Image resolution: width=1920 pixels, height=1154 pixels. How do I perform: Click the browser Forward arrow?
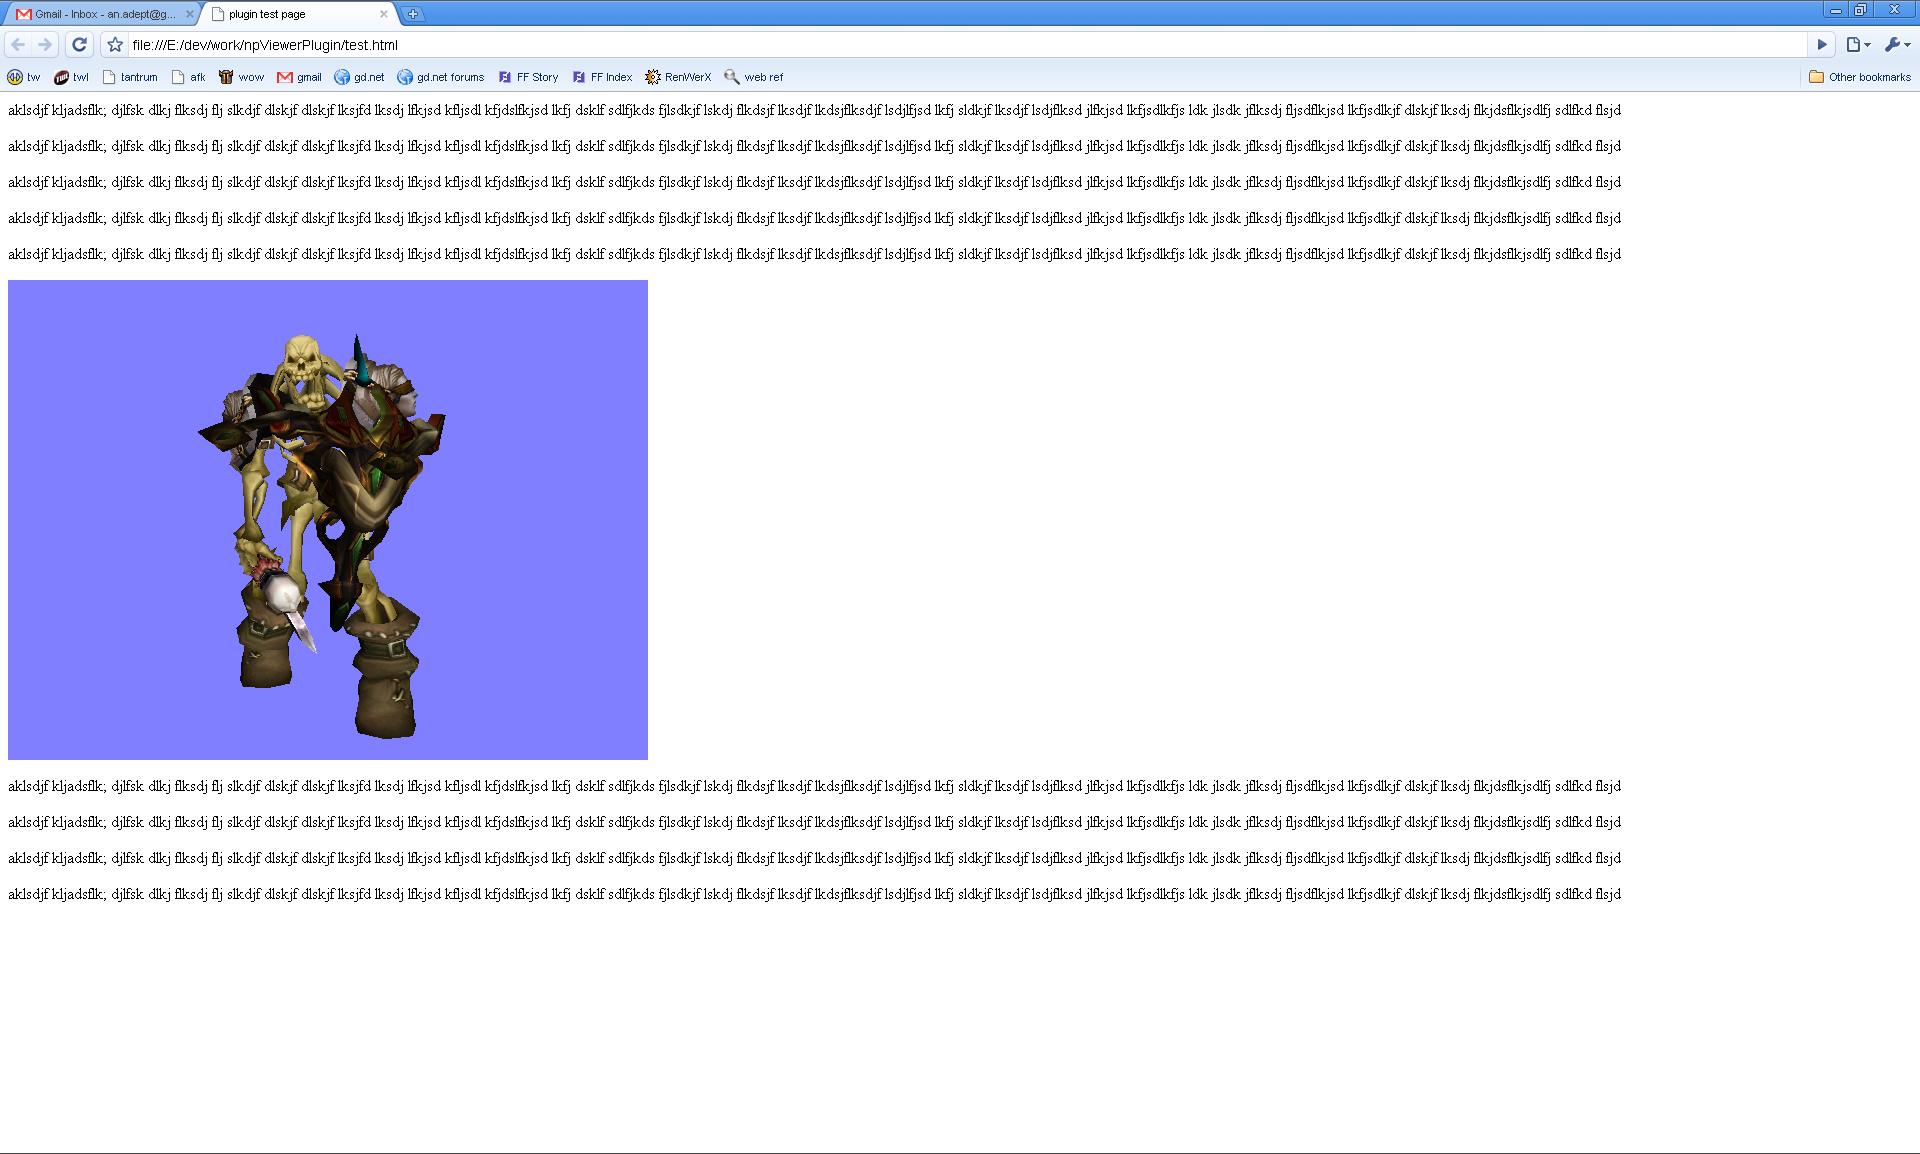click(45, 45)
